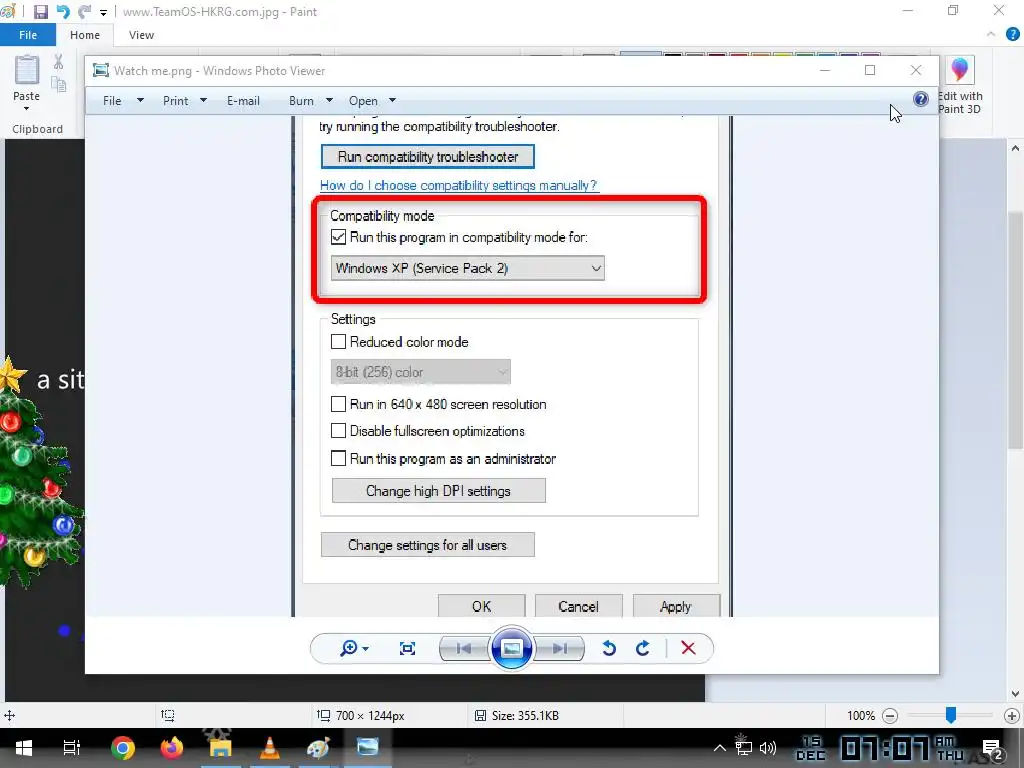Click the Paste clipboard icon in Paint
Screen dimensions: 1024x768
[27, 70]
